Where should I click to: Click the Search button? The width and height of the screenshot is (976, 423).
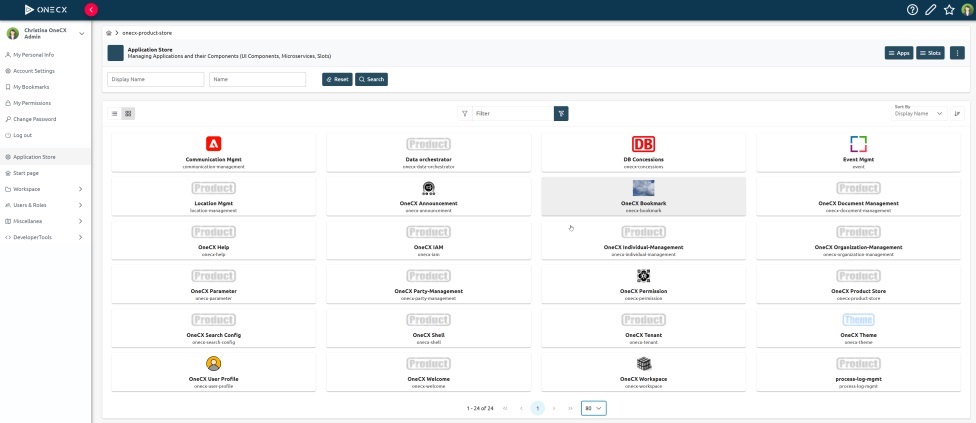[371, 79]
